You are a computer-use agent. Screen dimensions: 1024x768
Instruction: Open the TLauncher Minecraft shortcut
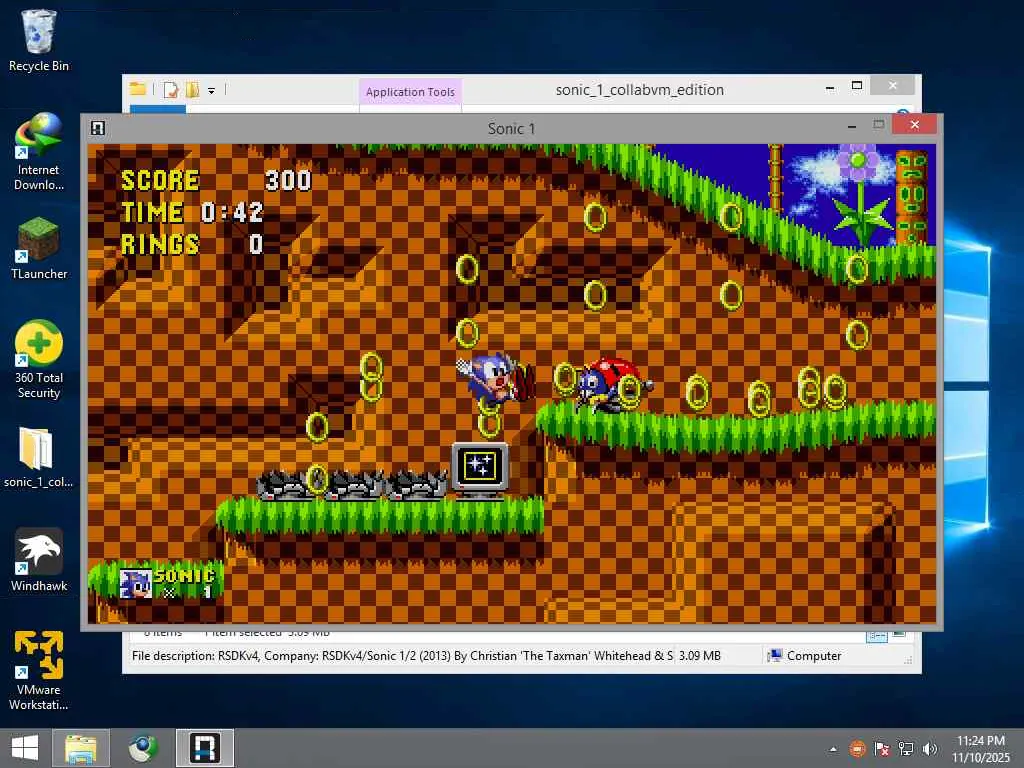pyautogui.click(x=39, y=248)
